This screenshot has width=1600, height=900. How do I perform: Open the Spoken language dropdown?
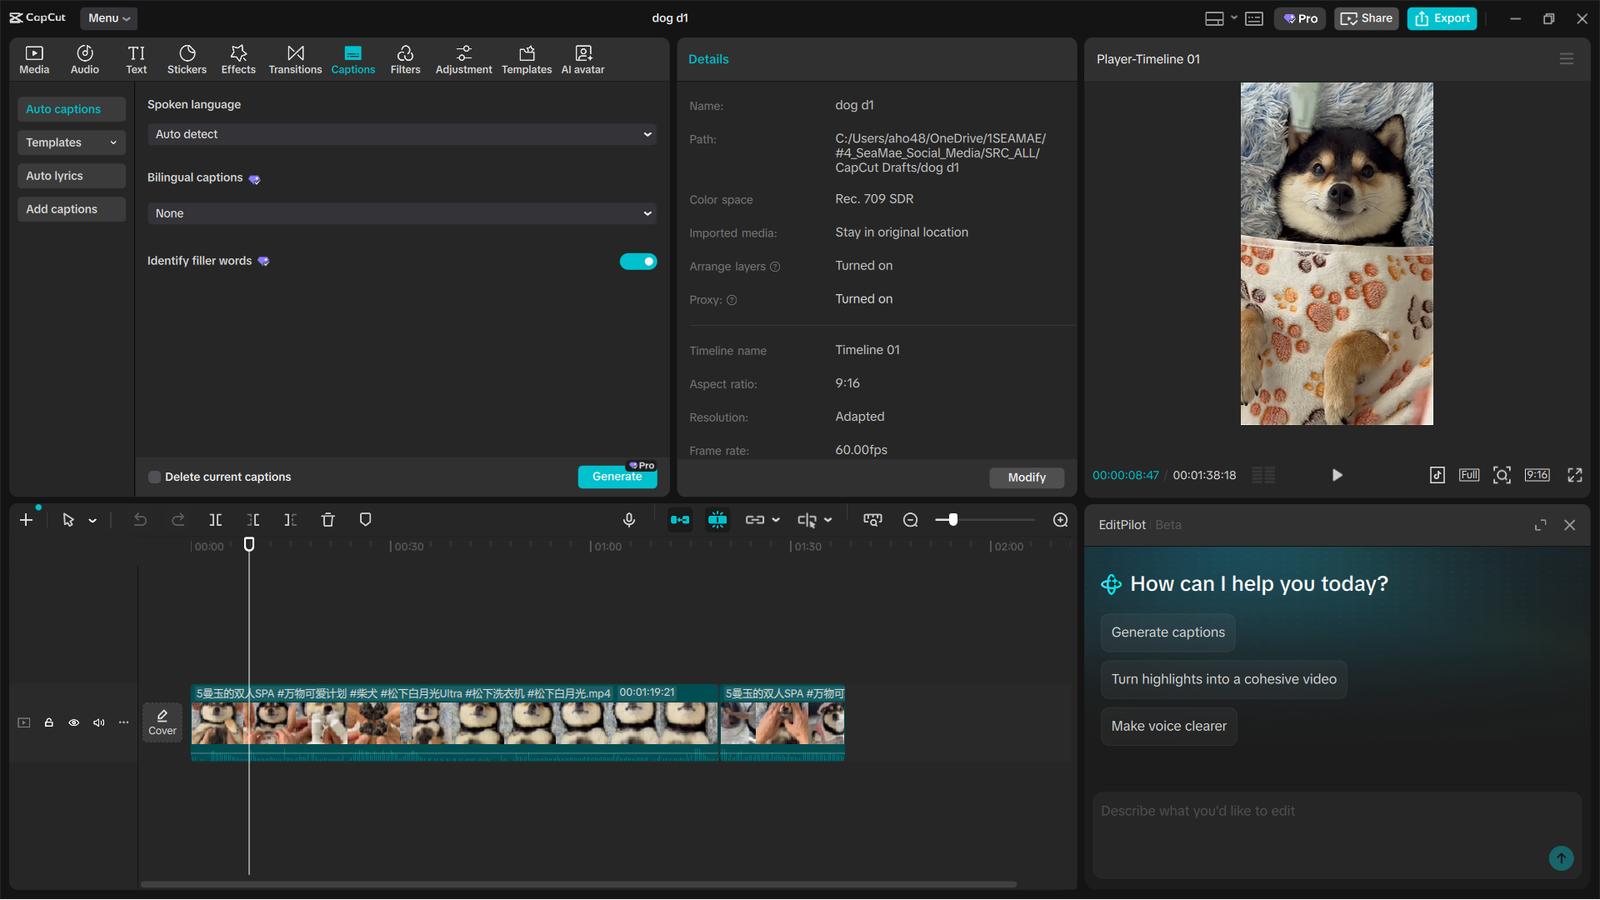(401, 134)
